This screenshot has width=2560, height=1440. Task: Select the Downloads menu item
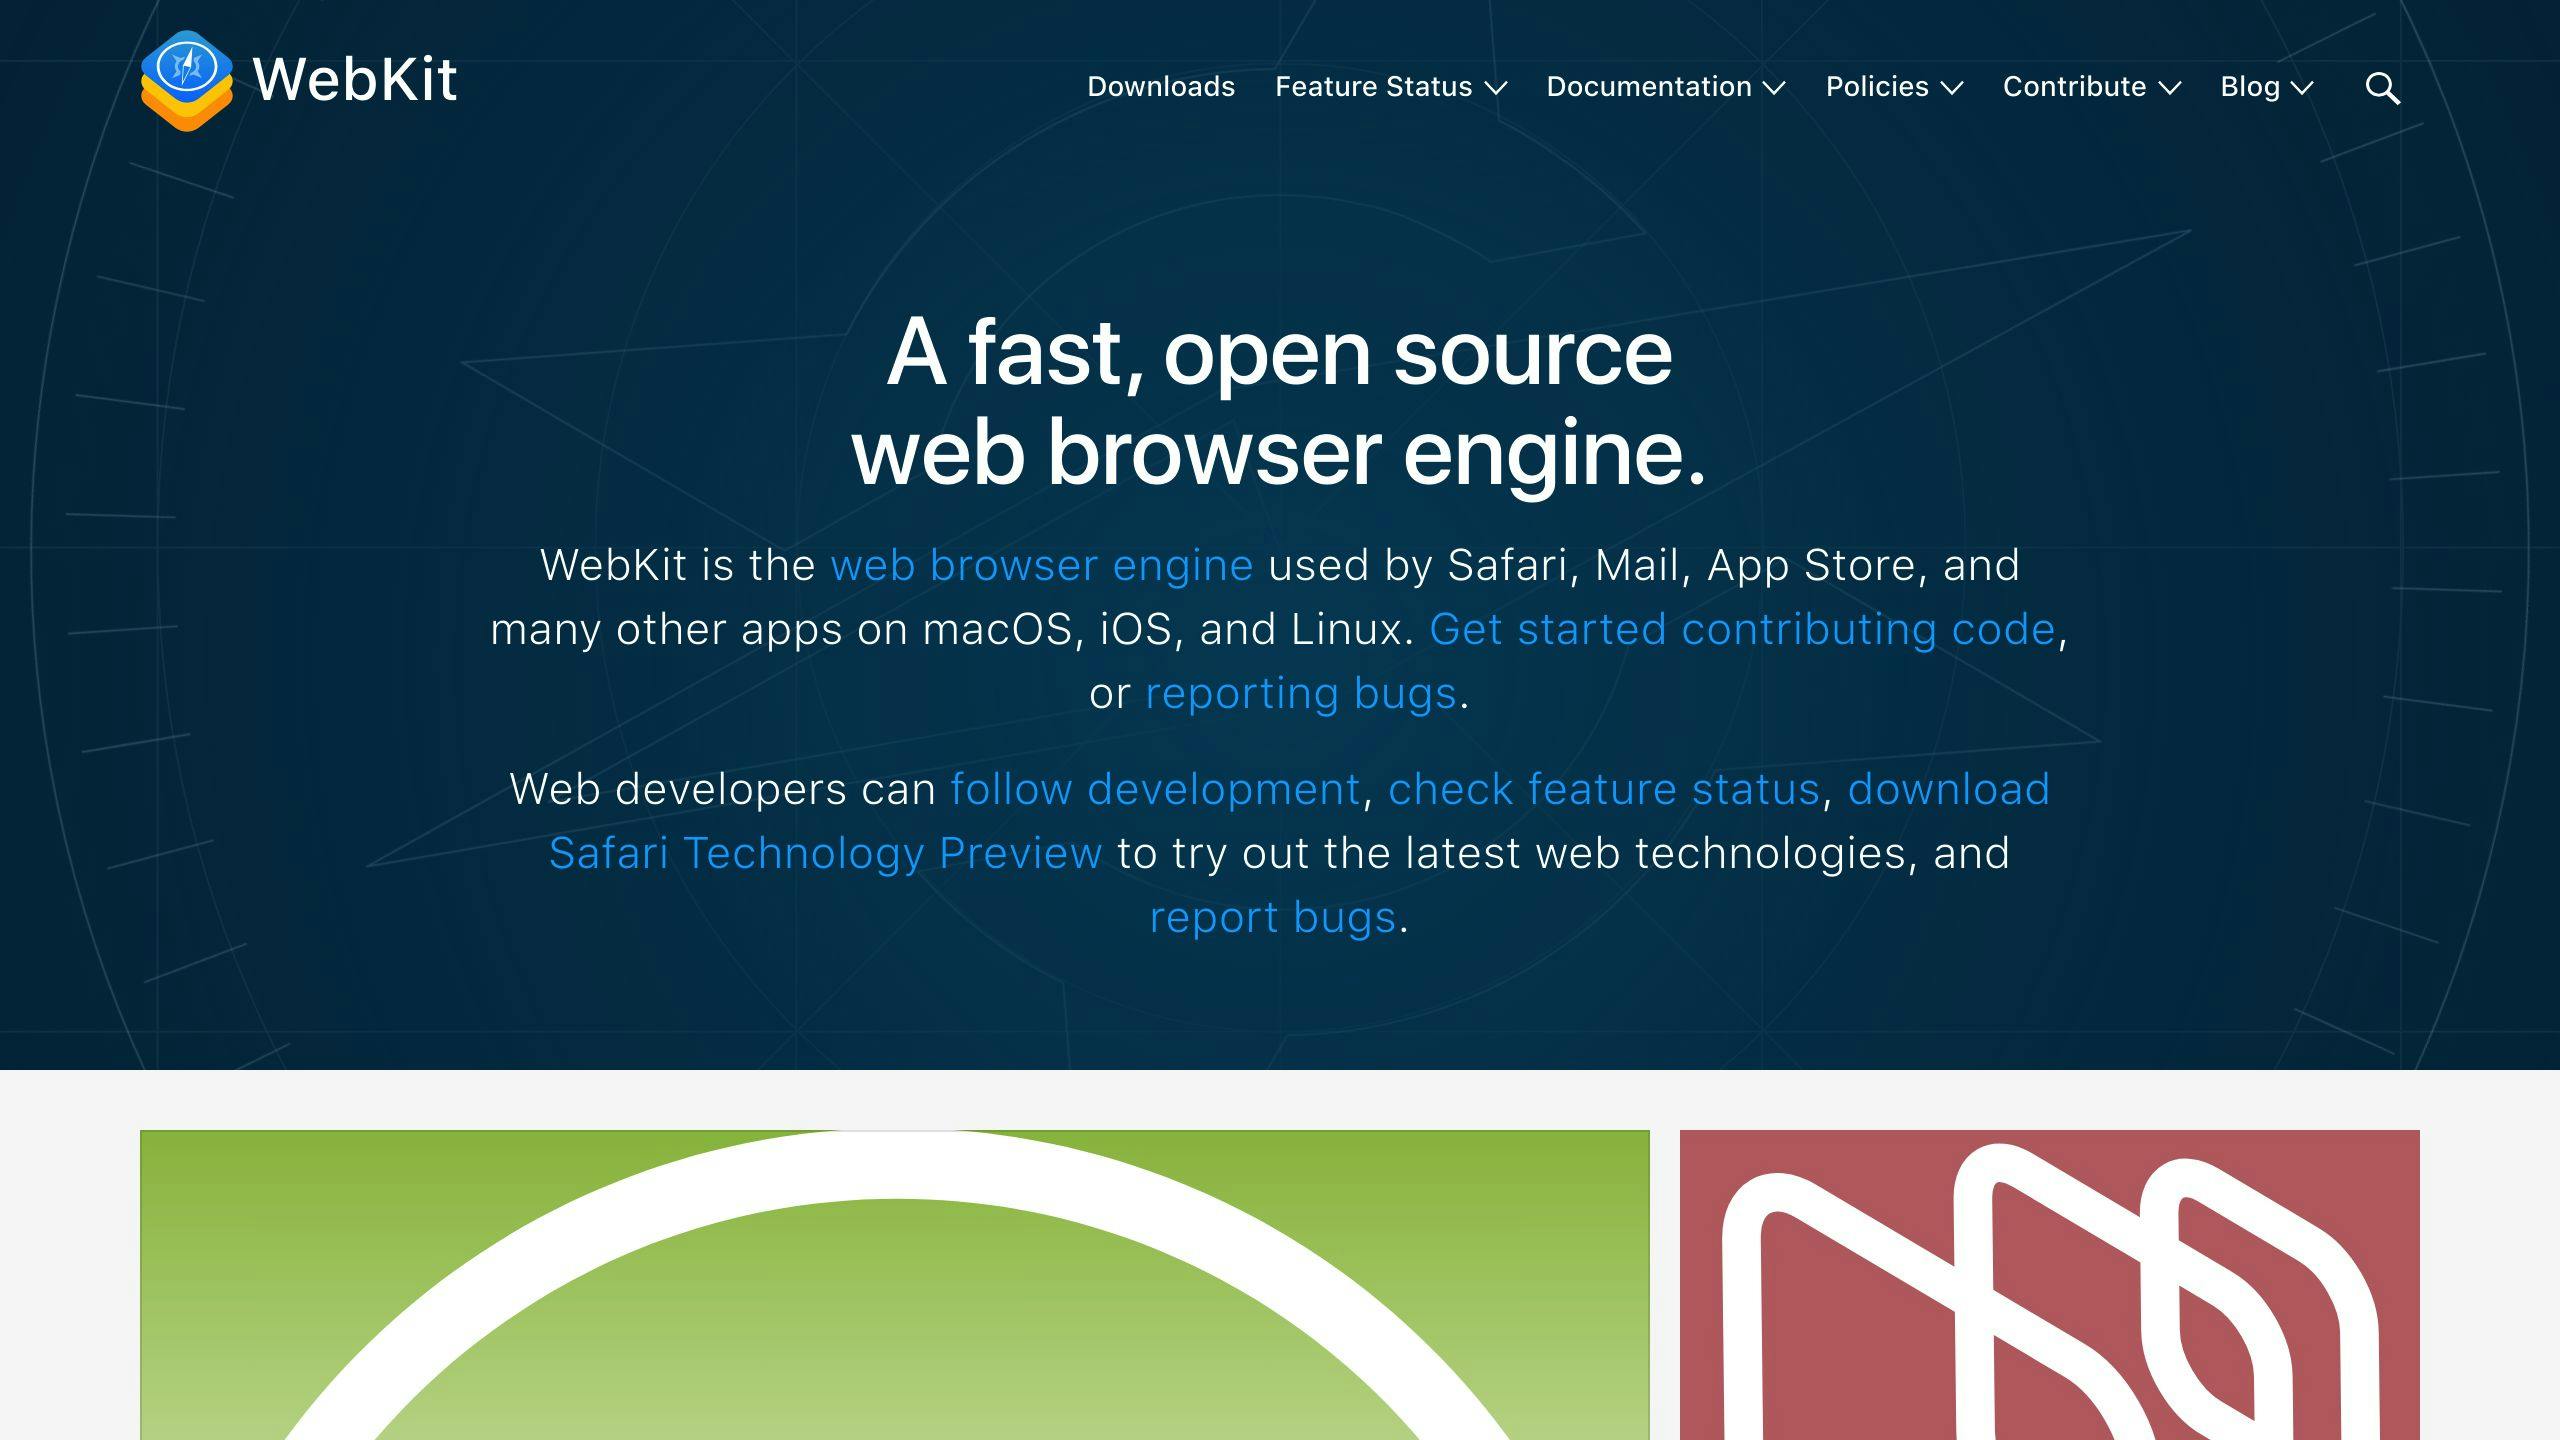click(x=1162, y=86)
